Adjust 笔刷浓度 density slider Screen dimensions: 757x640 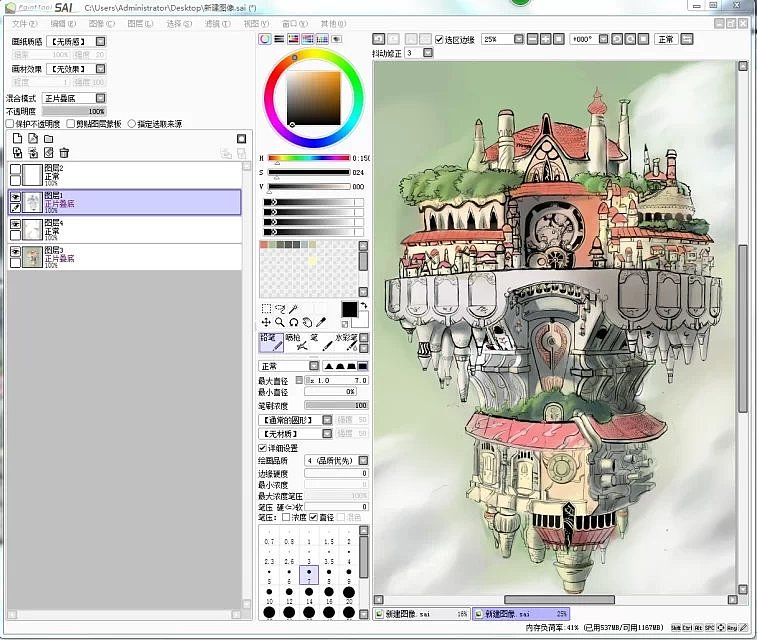336,405
